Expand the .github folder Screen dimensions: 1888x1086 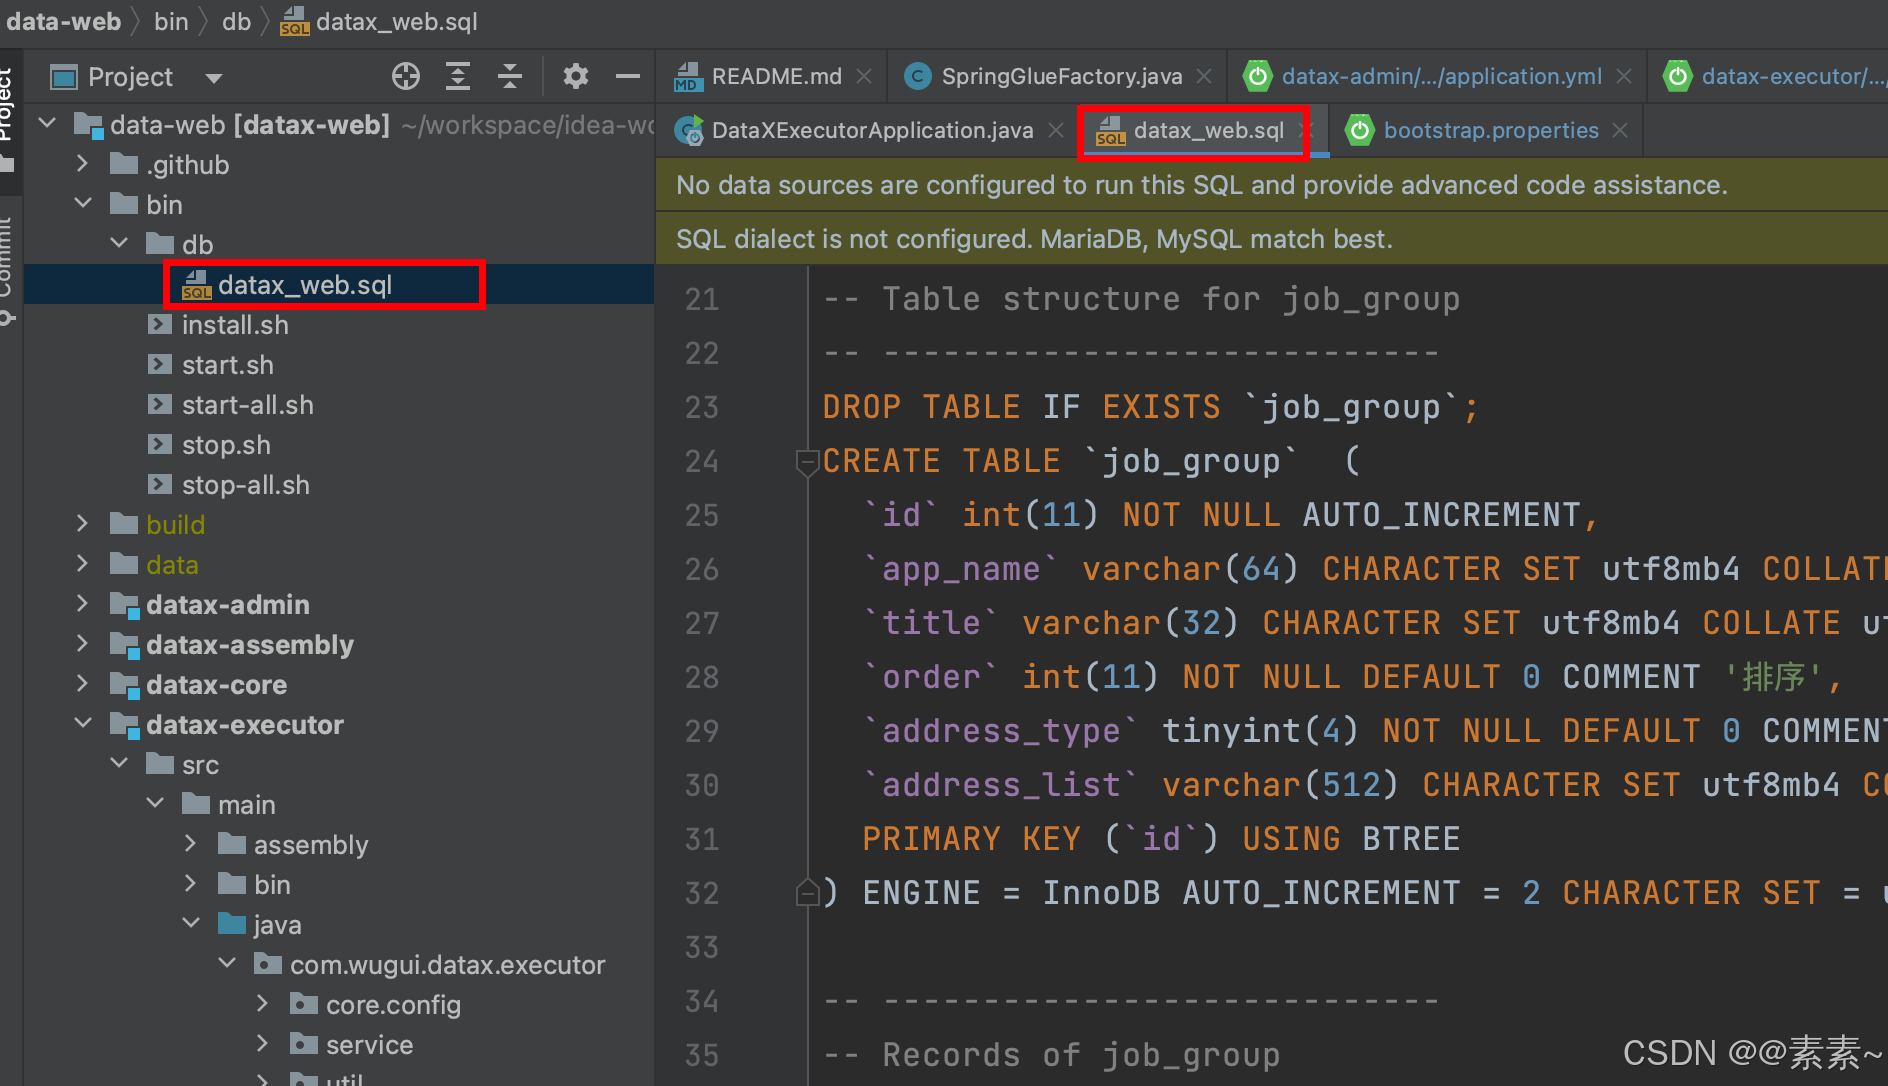coord(82,164)
